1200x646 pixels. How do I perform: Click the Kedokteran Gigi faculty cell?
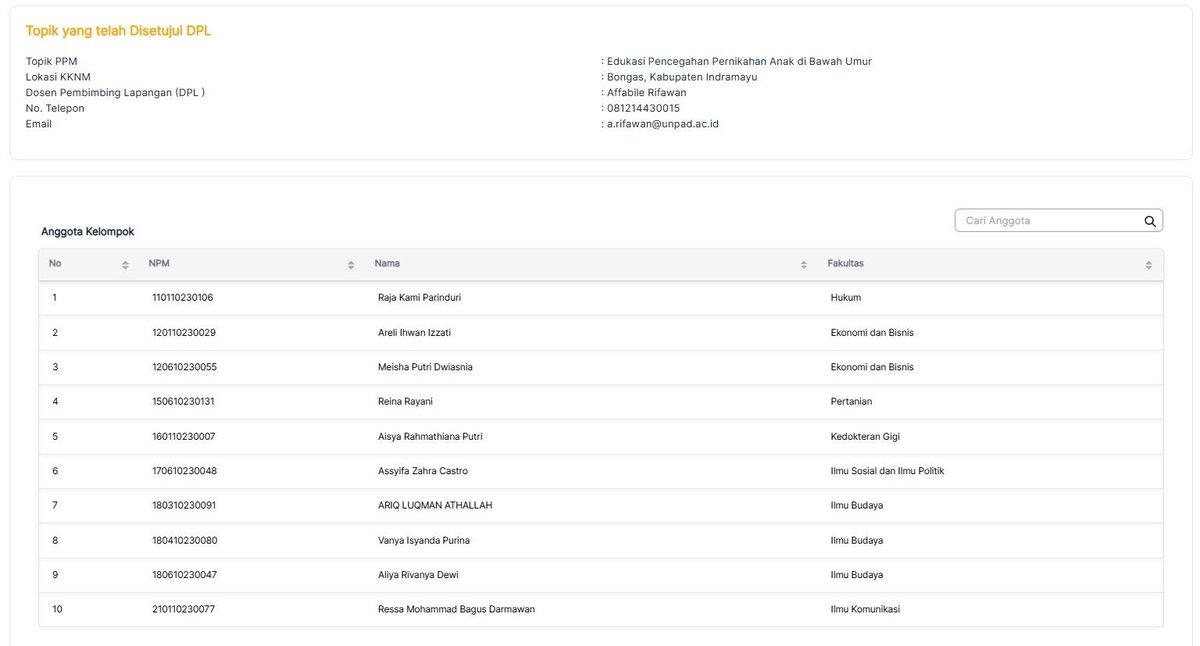click(x=865, y=437)
